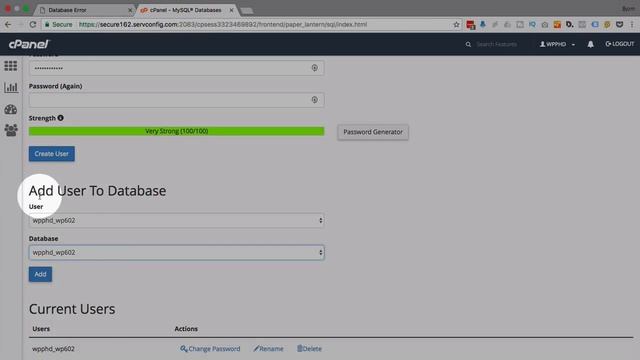Click the wpphd_wp602 entry in Current Users
This screenshot has height=360, width=640.
coord(53,349)
